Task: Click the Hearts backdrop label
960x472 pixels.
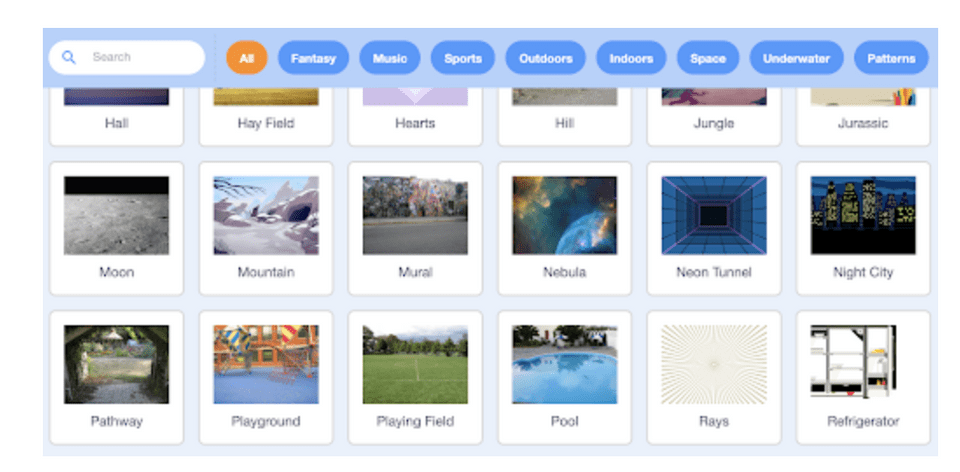Action: pyautogui.click(x=415, y=123)
